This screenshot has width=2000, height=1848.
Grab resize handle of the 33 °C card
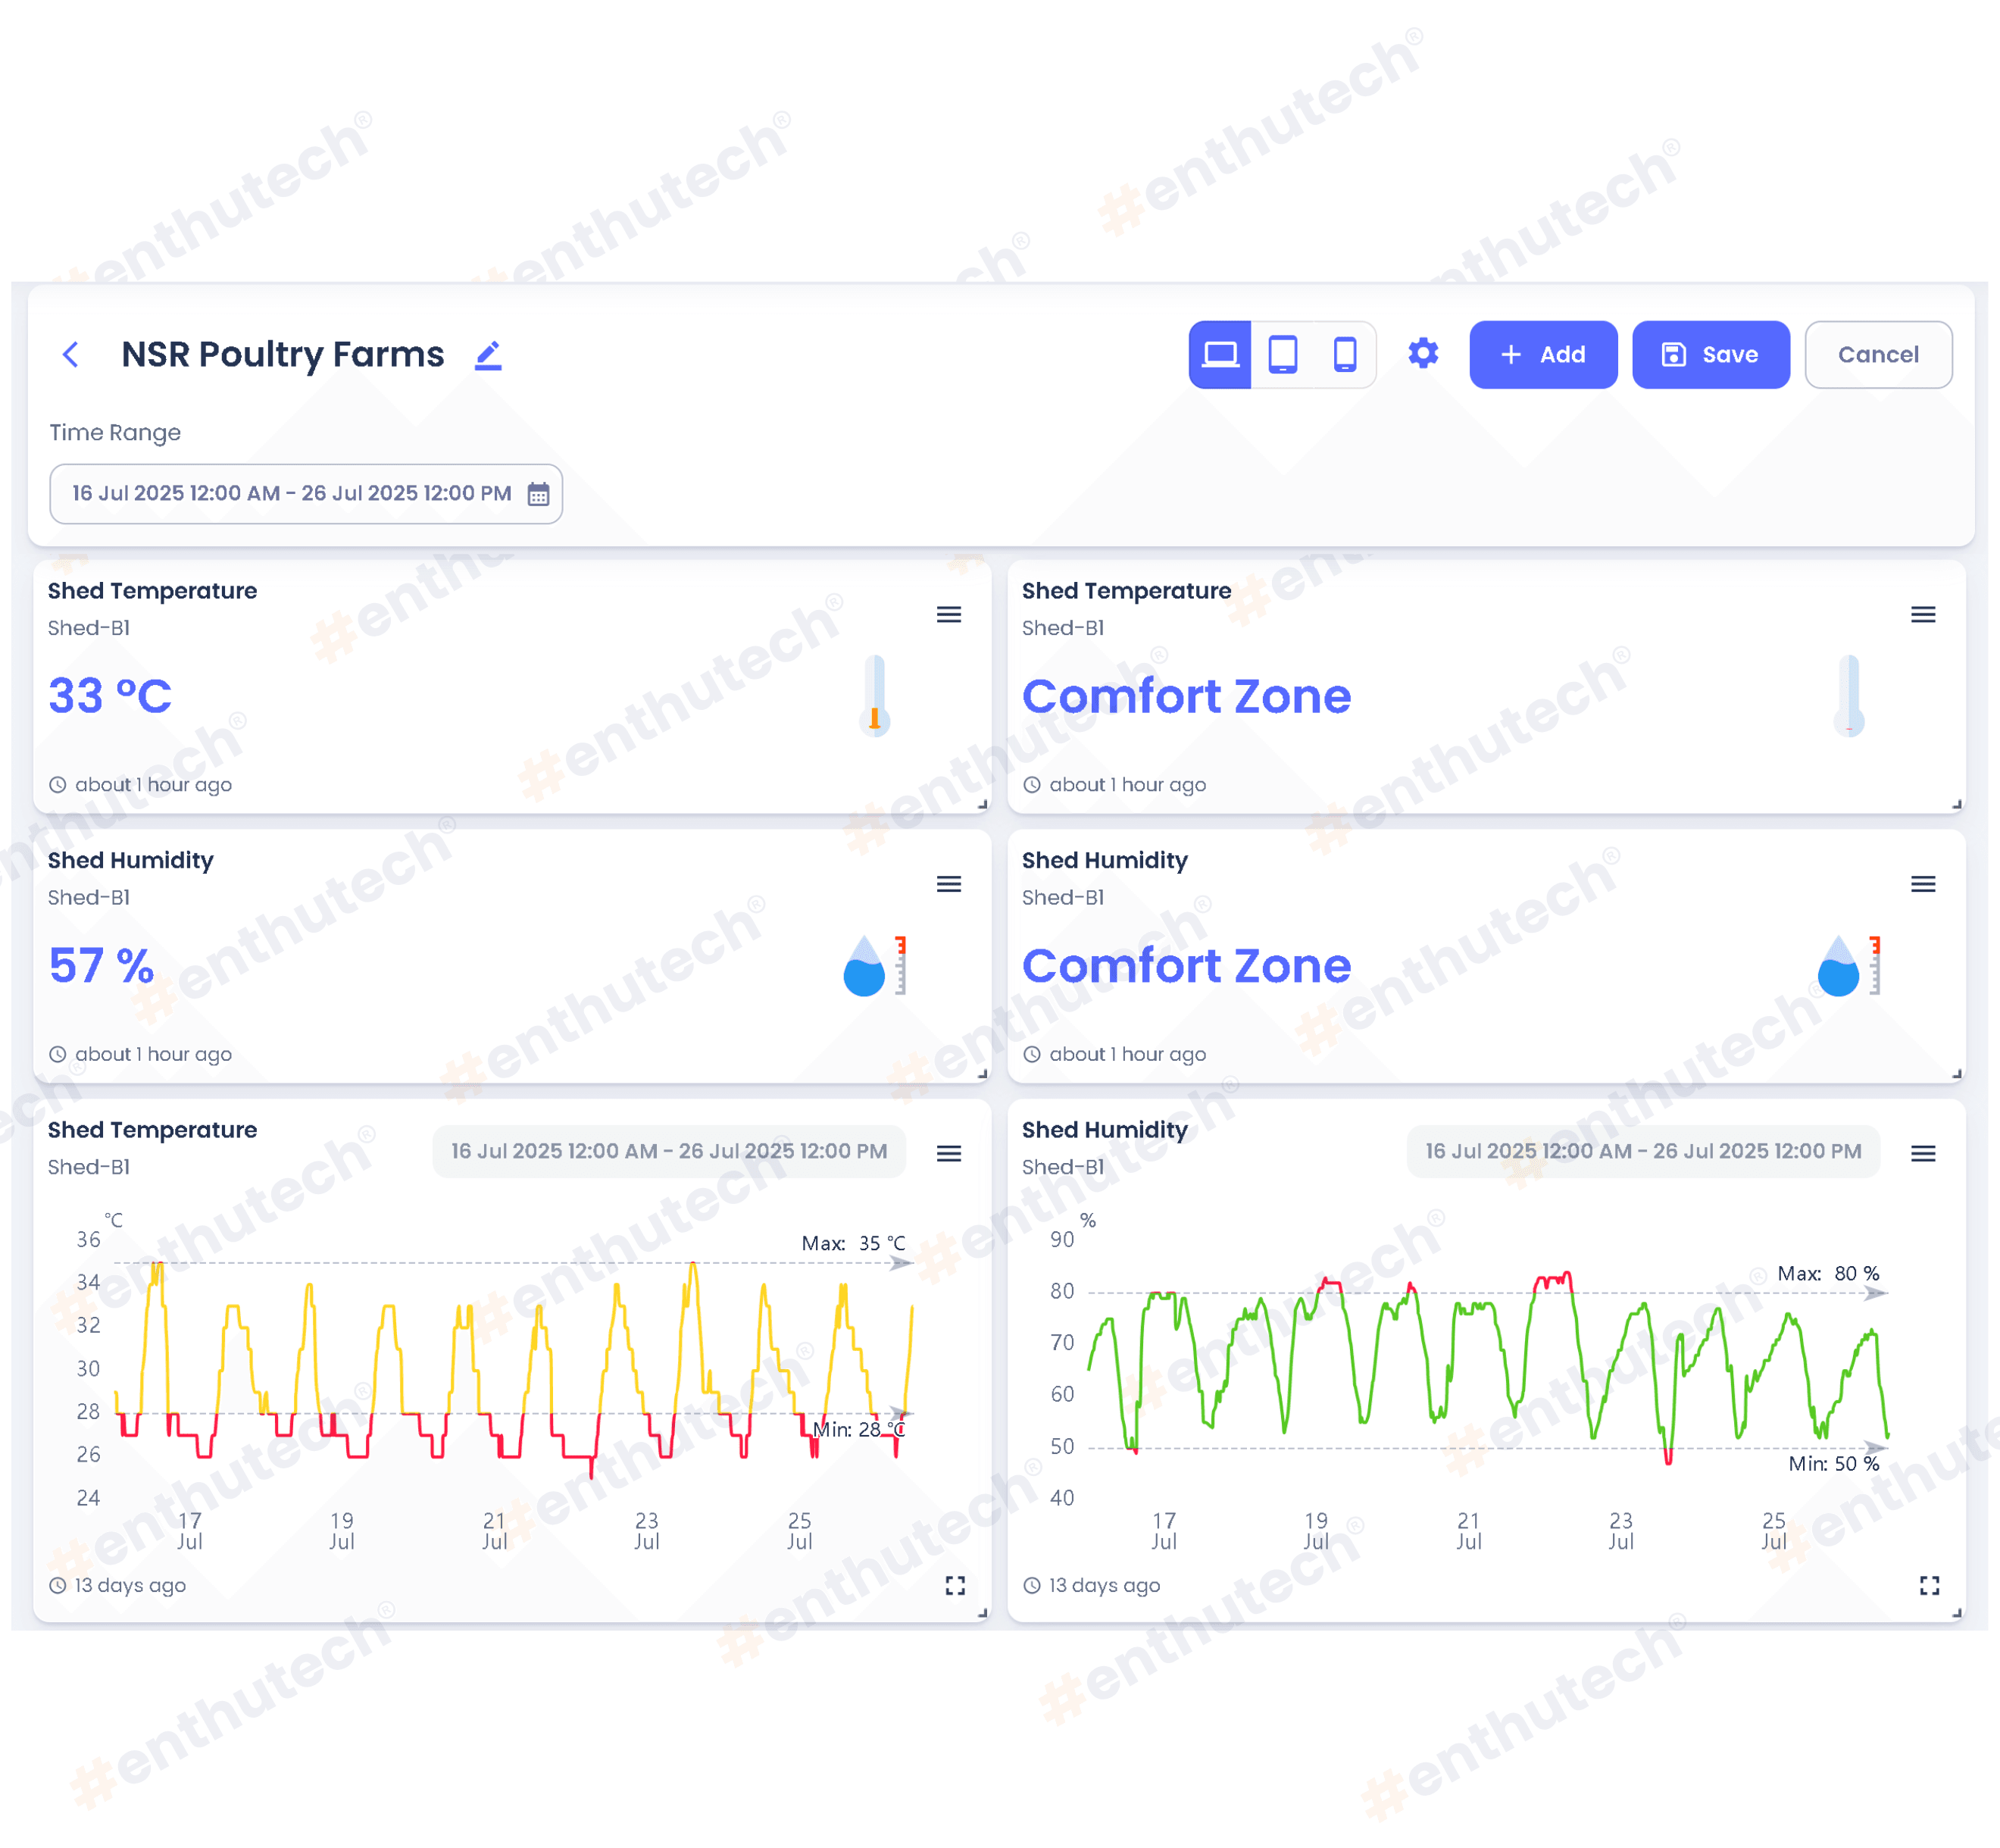tap(983, 804)
